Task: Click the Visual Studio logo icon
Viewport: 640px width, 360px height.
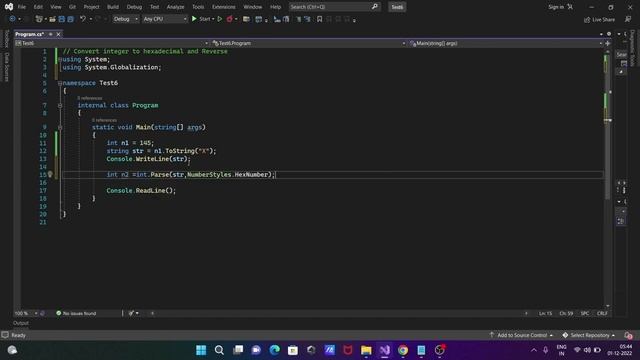Action: [9, 7]
